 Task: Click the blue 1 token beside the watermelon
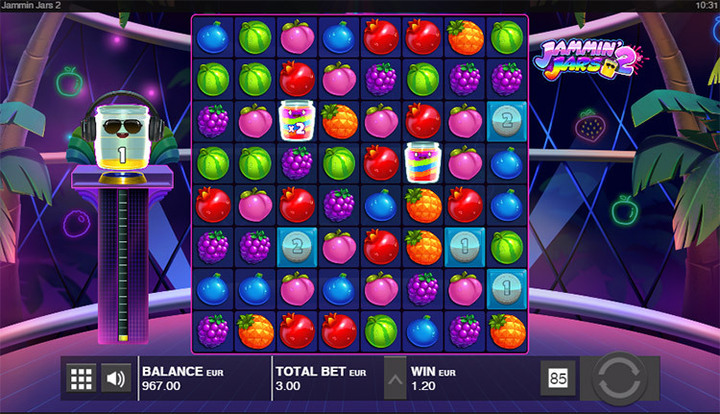465,247
